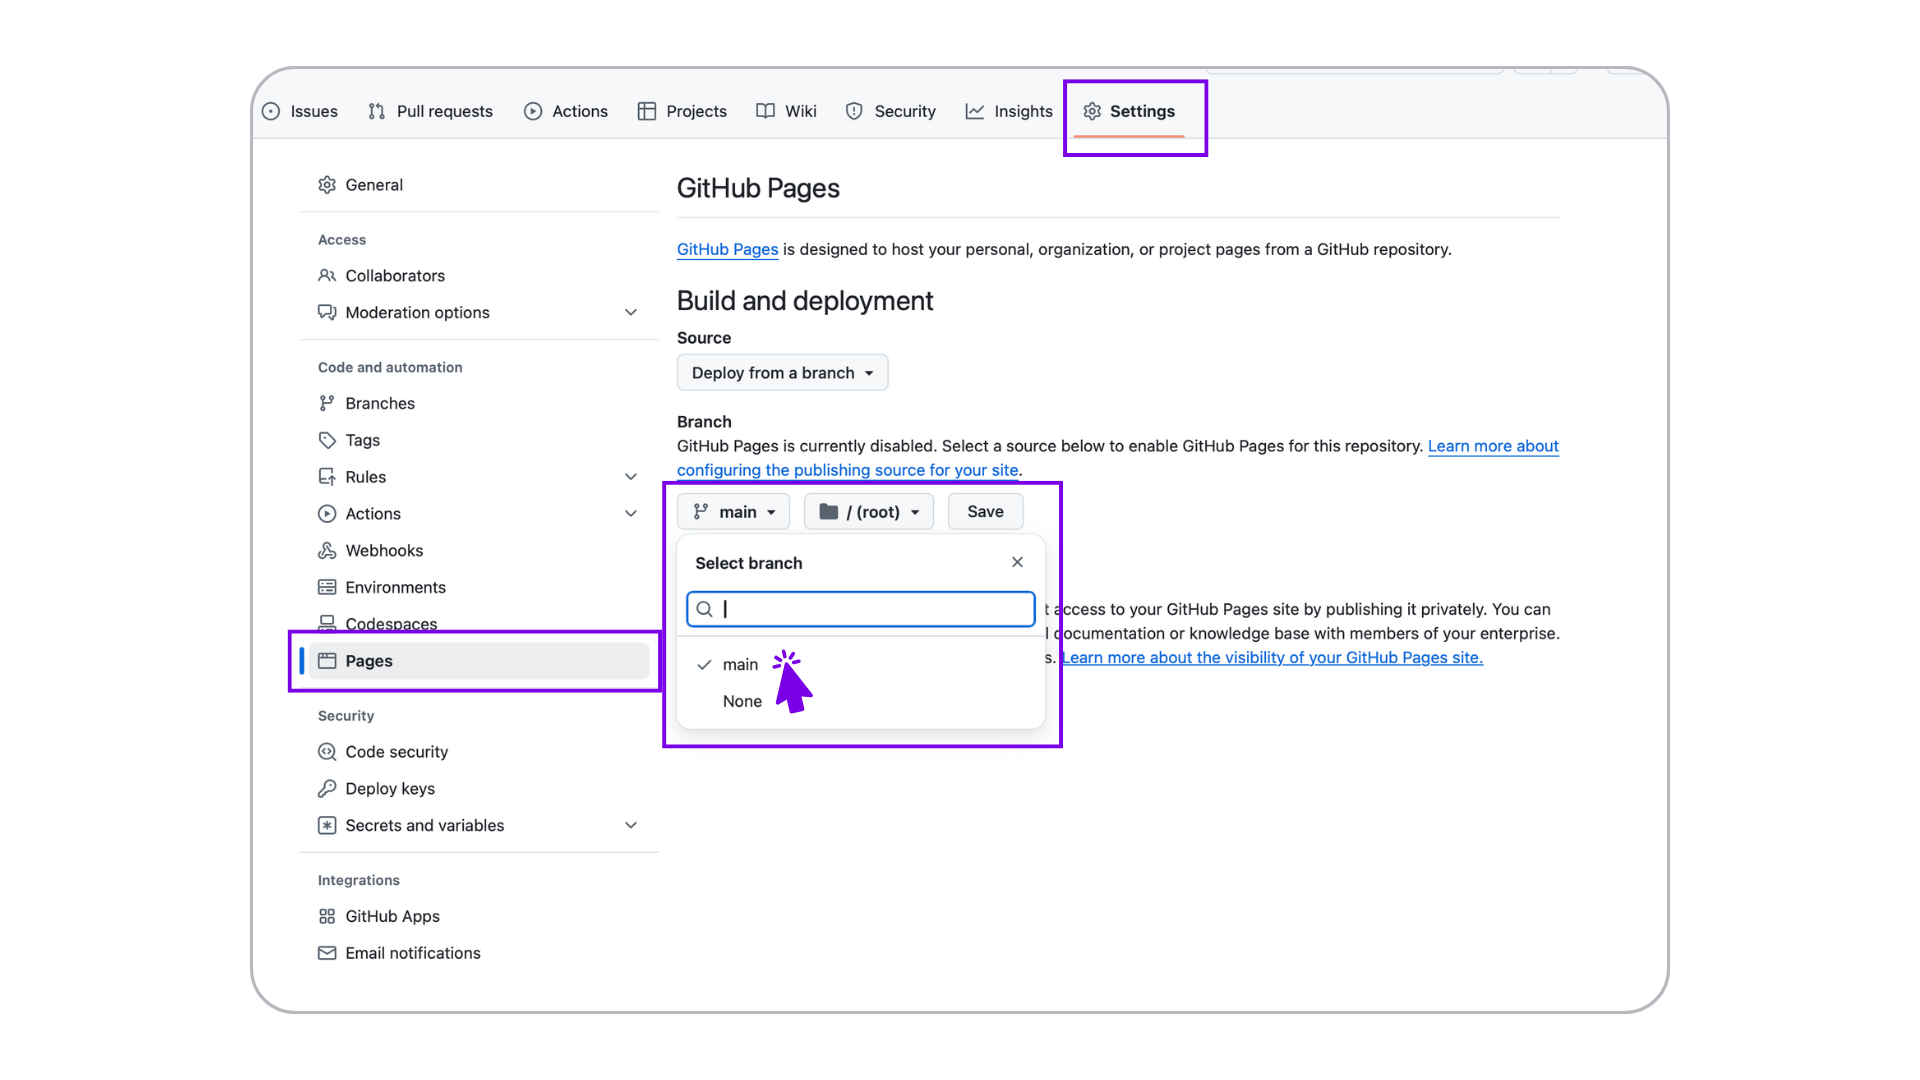Click the General gear icon in sidebar
This screenshot has height=1080, width=1920.
click(327, 185)
